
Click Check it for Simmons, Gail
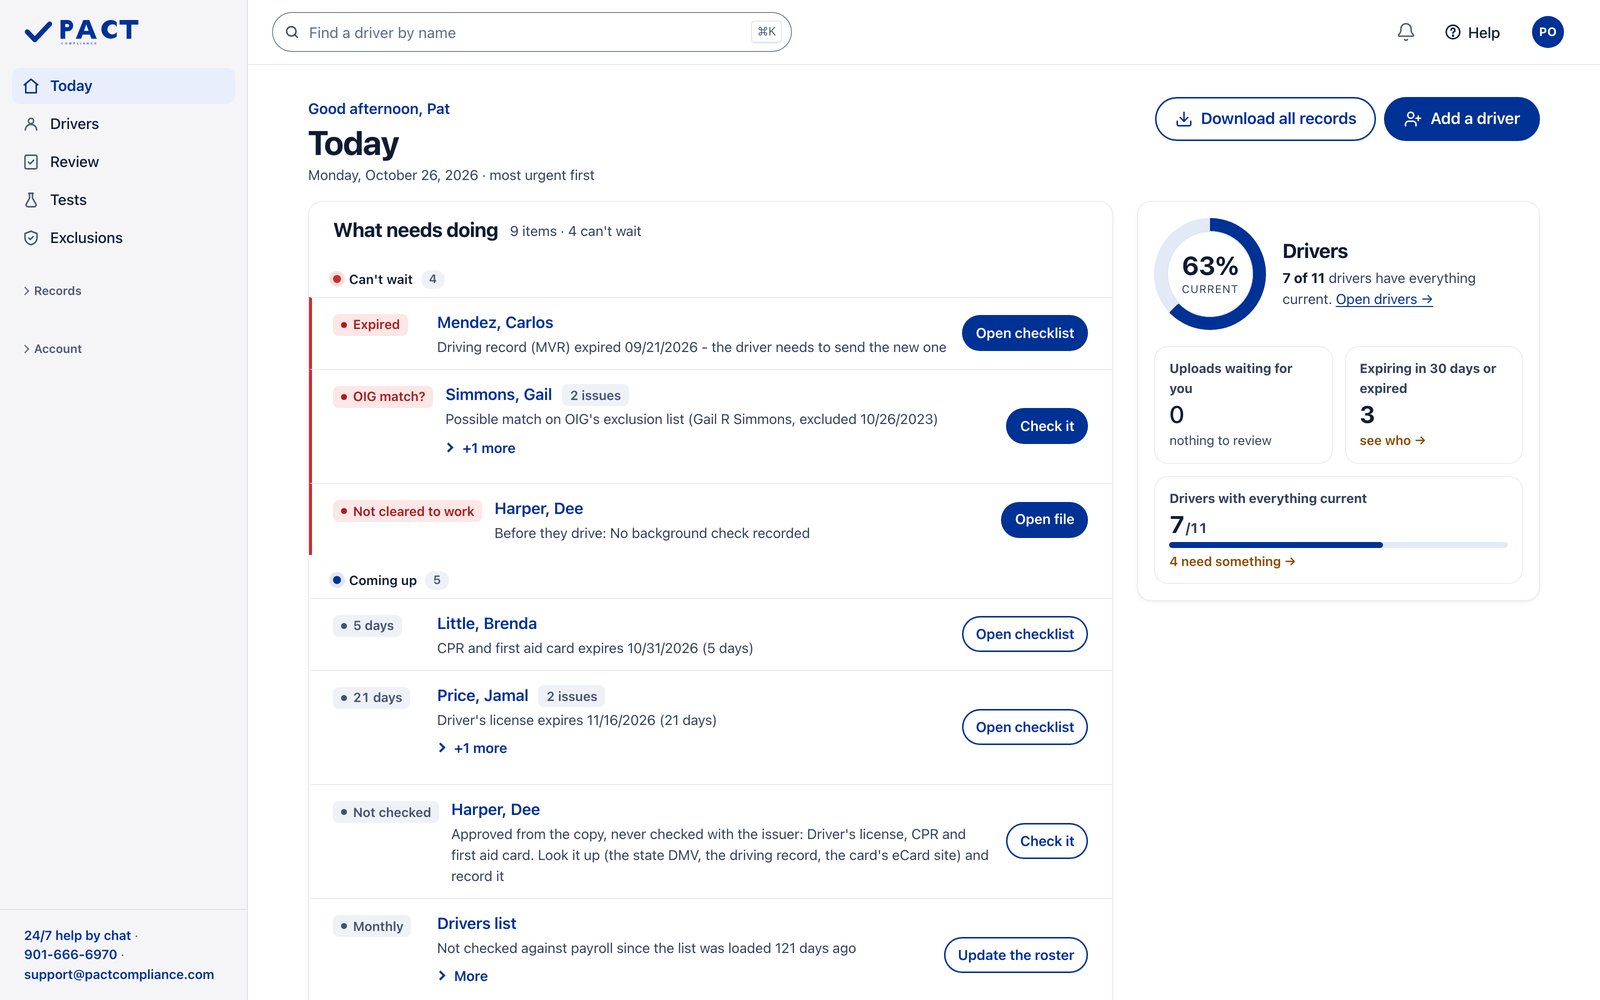(x=1046, y=426)
